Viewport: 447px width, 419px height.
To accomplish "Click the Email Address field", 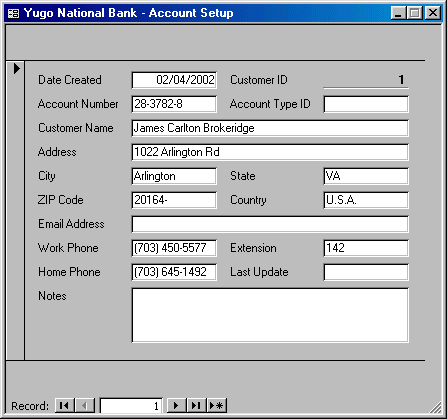I will click(x=270, y=224).
